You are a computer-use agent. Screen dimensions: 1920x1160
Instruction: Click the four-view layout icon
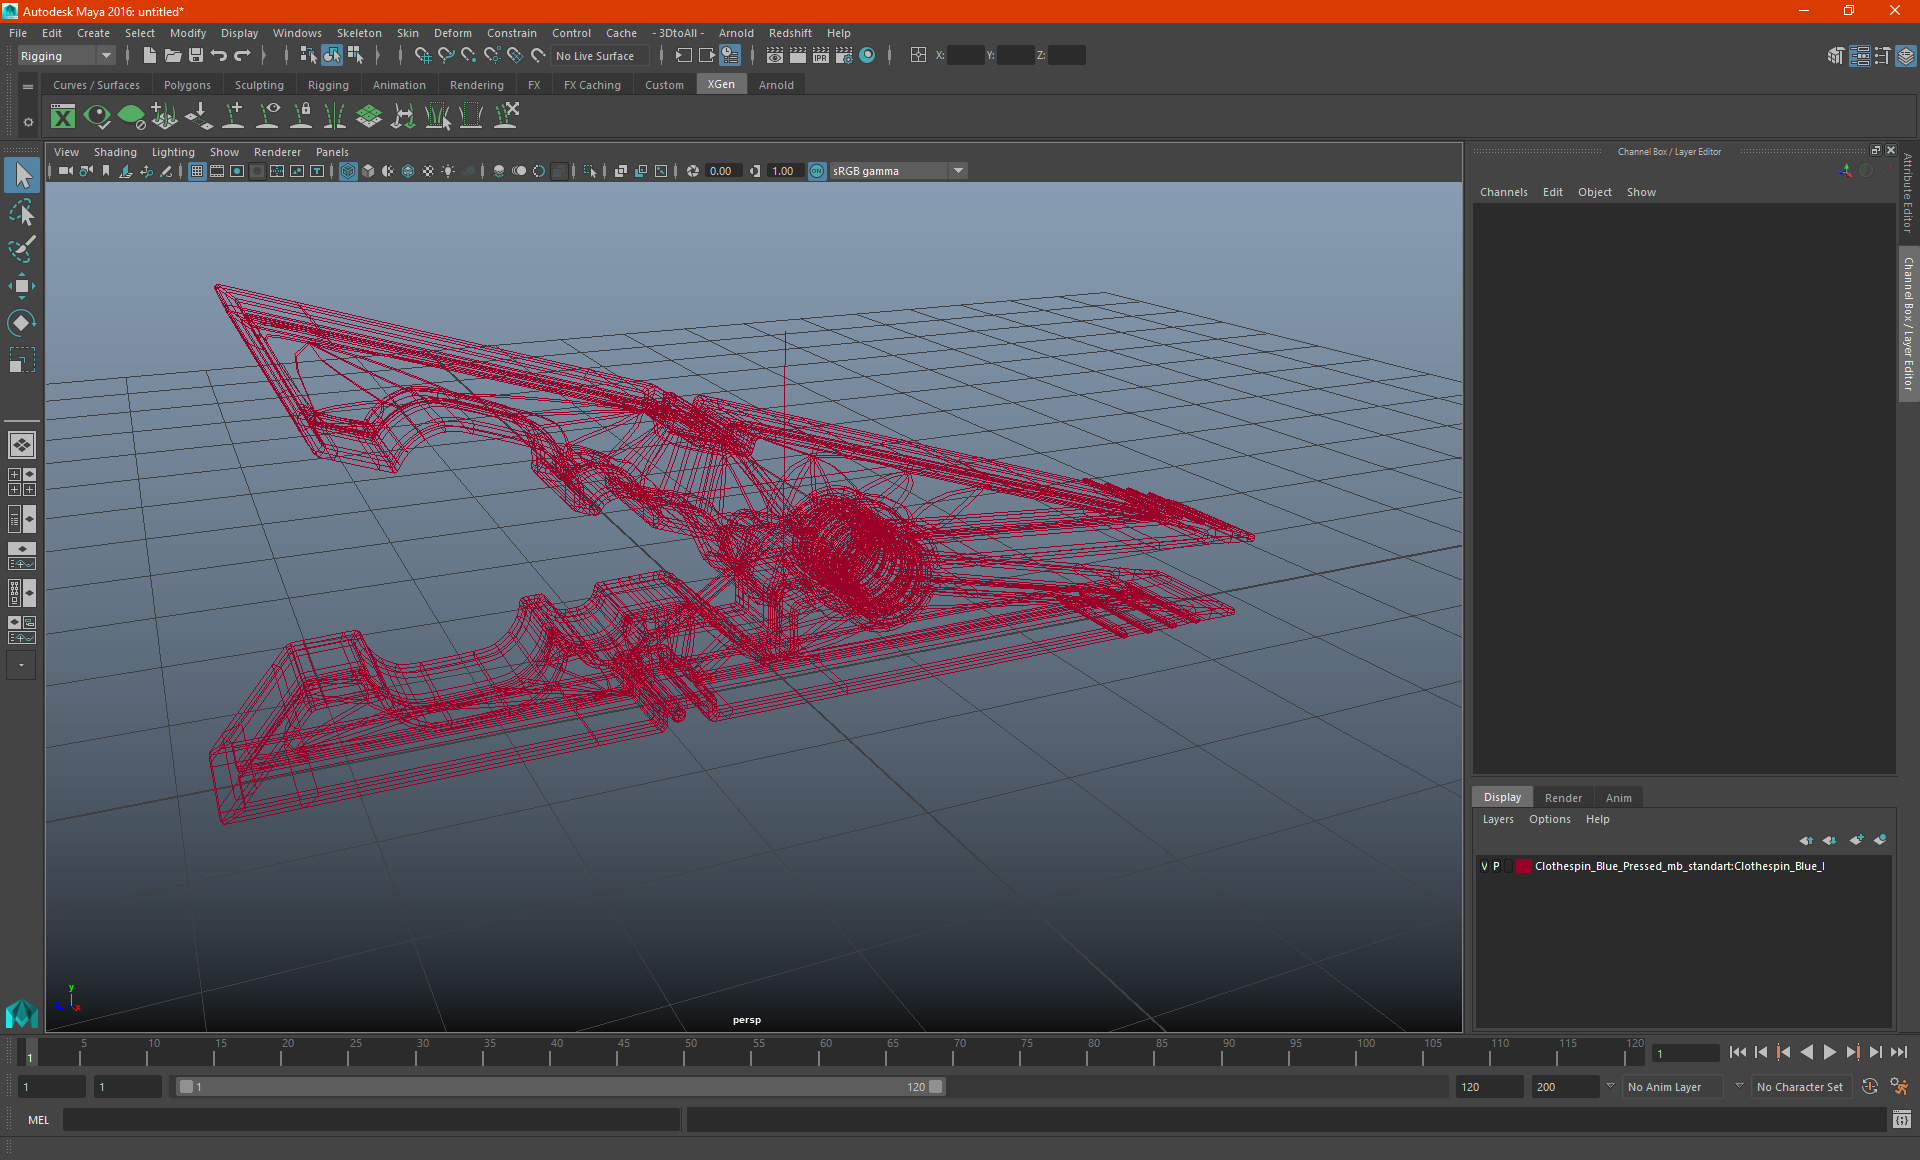[22, 482]
